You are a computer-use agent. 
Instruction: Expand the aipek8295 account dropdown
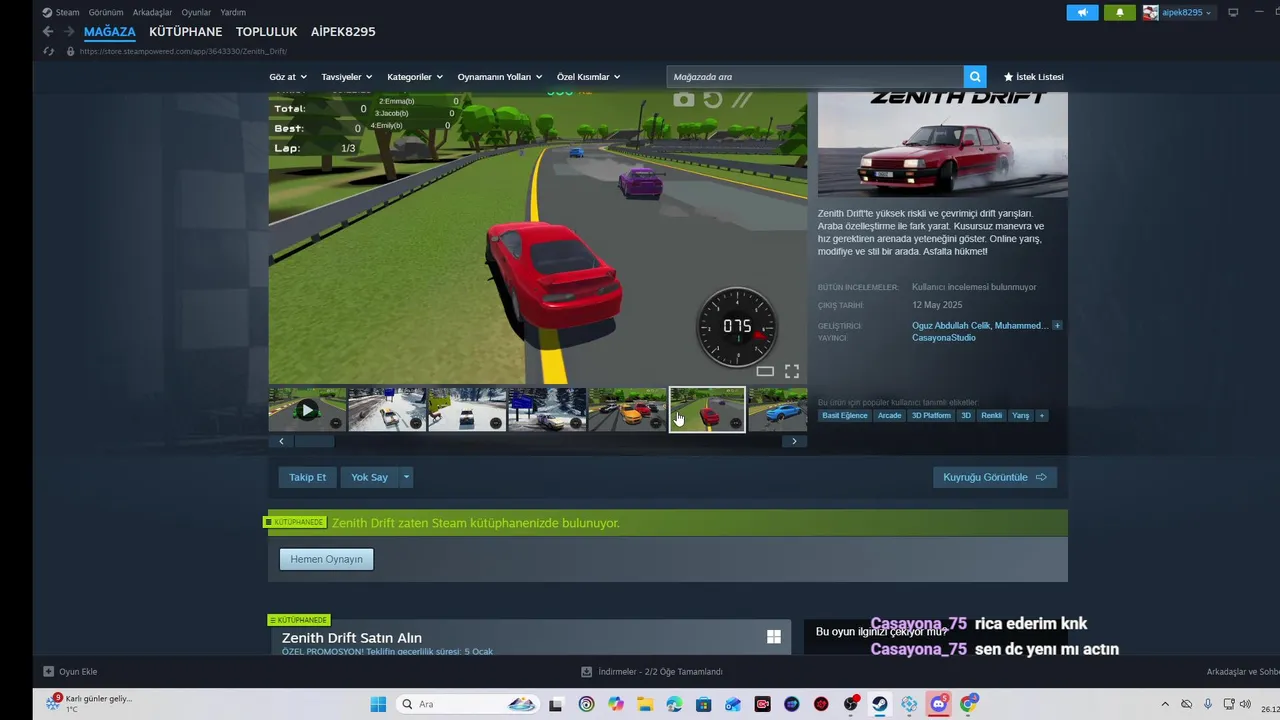[1179, 12]
